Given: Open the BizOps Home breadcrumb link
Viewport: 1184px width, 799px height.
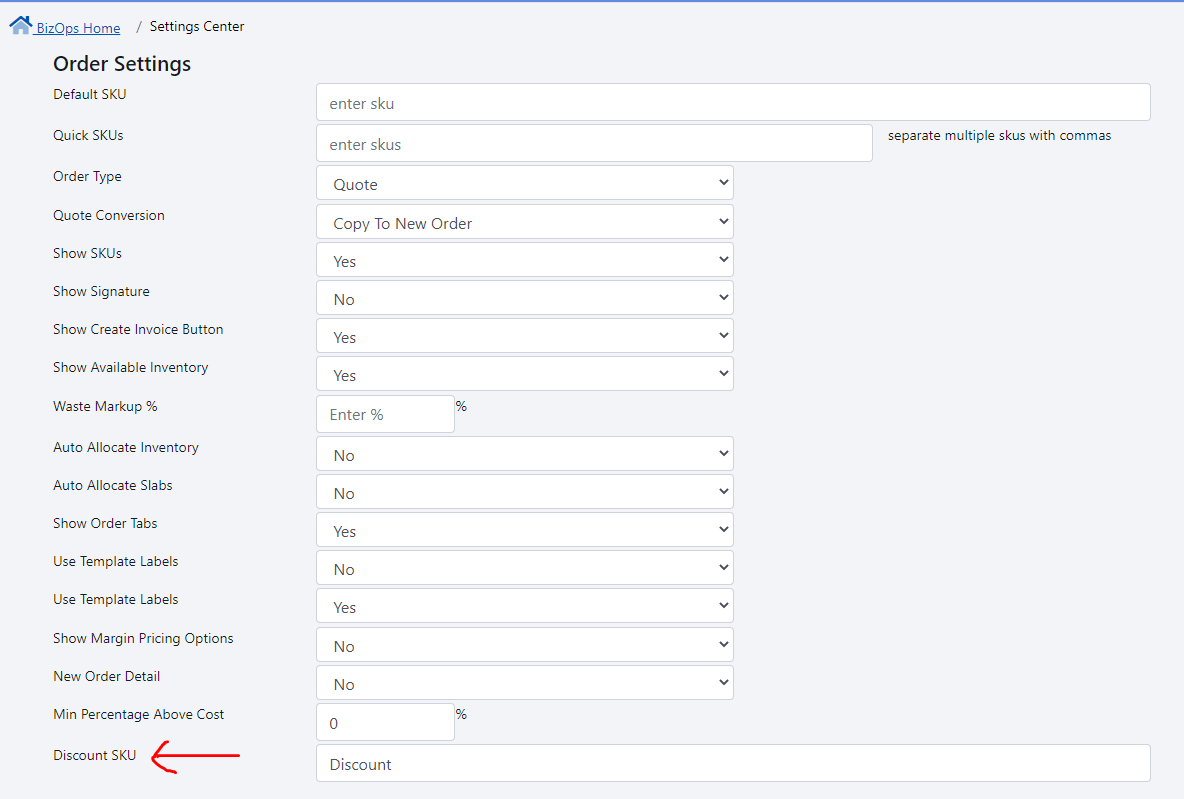Looking at the screenshot, I should [77, 28].
